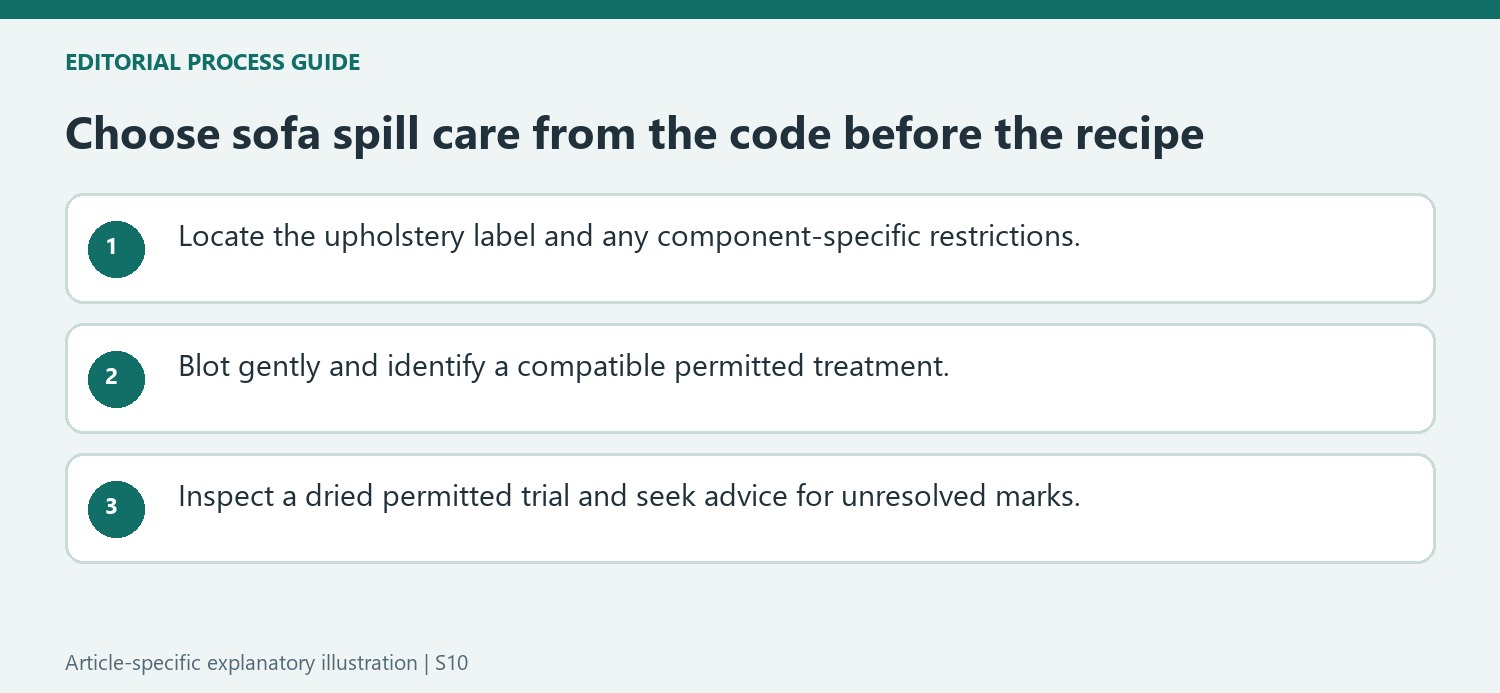This screenshot has height=693, width=1500.
Task: Click the step 2 number circle
Action: 116,379
